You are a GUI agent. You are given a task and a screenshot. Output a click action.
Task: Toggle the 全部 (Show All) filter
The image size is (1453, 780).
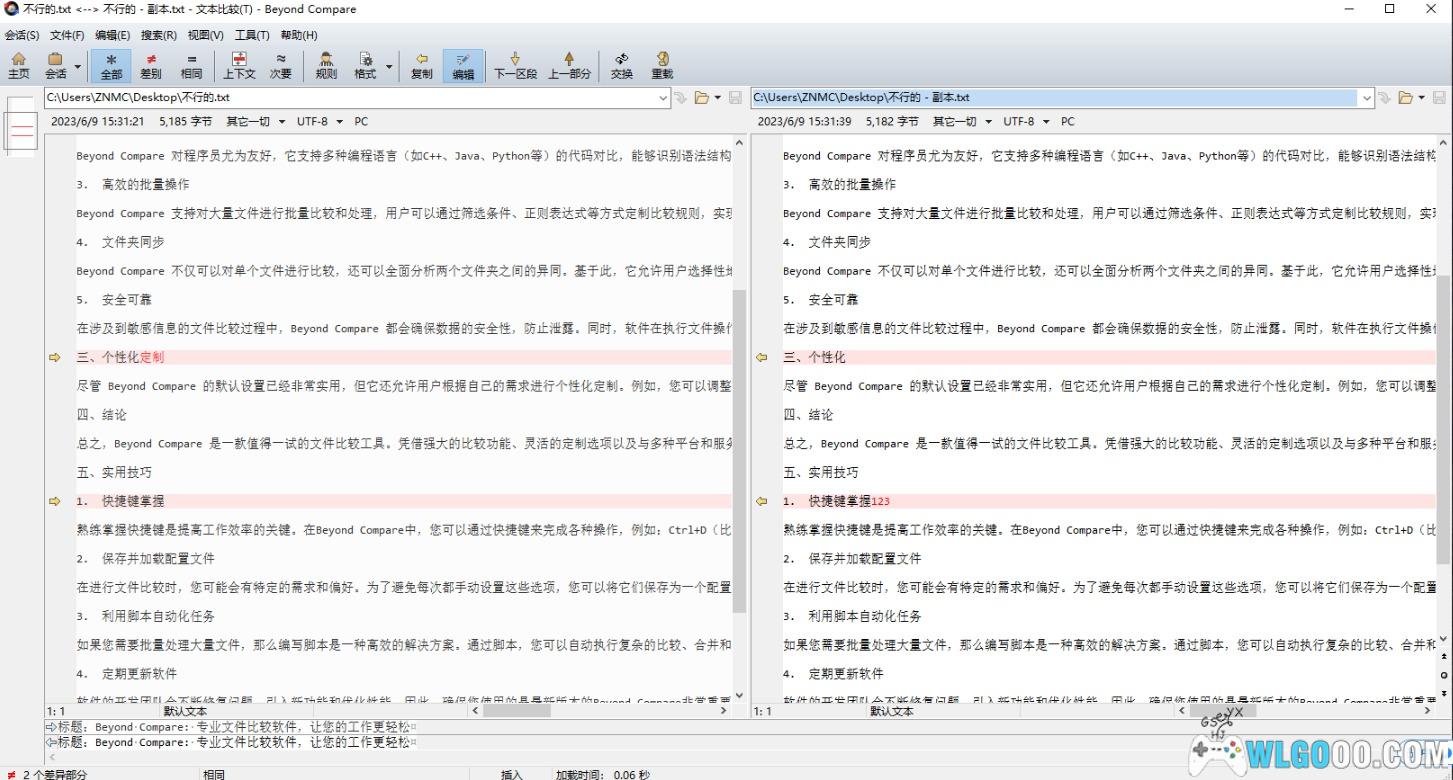click(111, 65)
